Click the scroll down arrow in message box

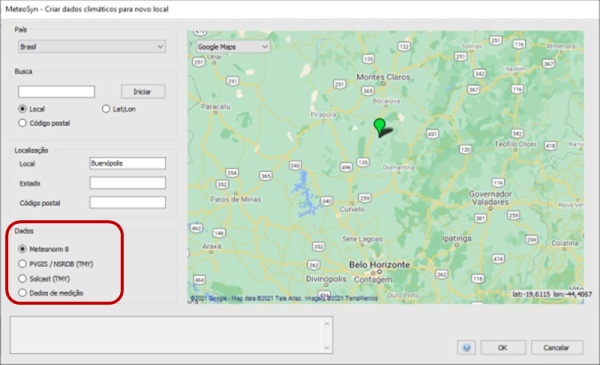tap(326, 347)
